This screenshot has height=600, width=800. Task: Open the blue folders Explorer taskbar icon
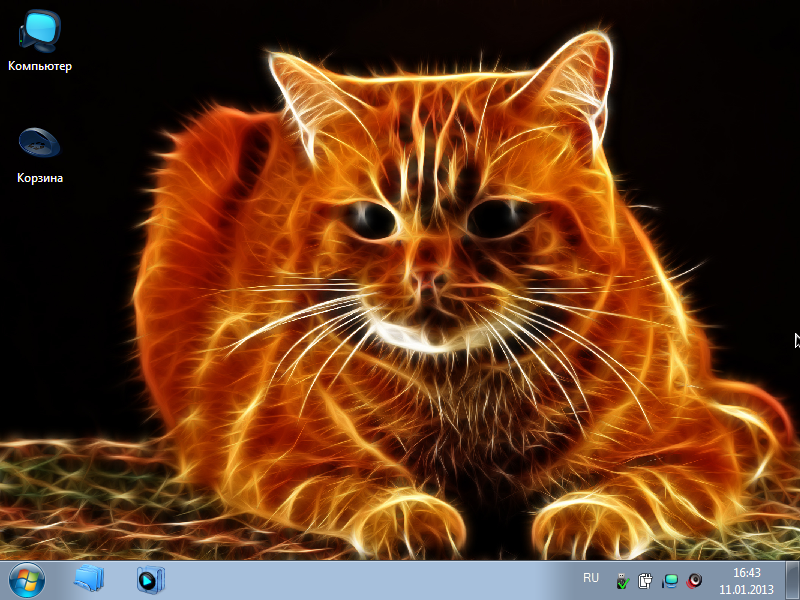[89, 580]
